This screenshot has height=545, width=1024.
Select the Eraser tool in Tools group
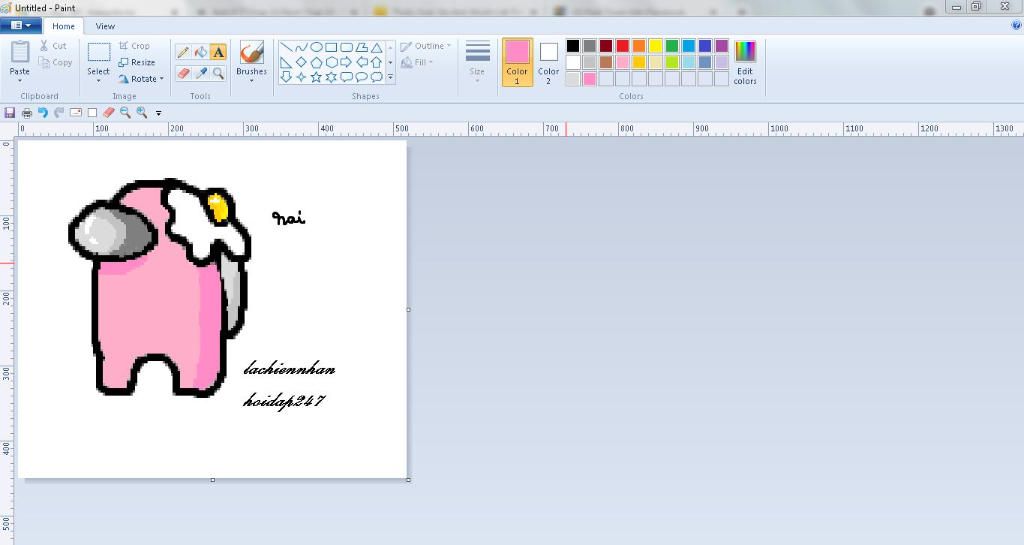click(x=184, y=73)
